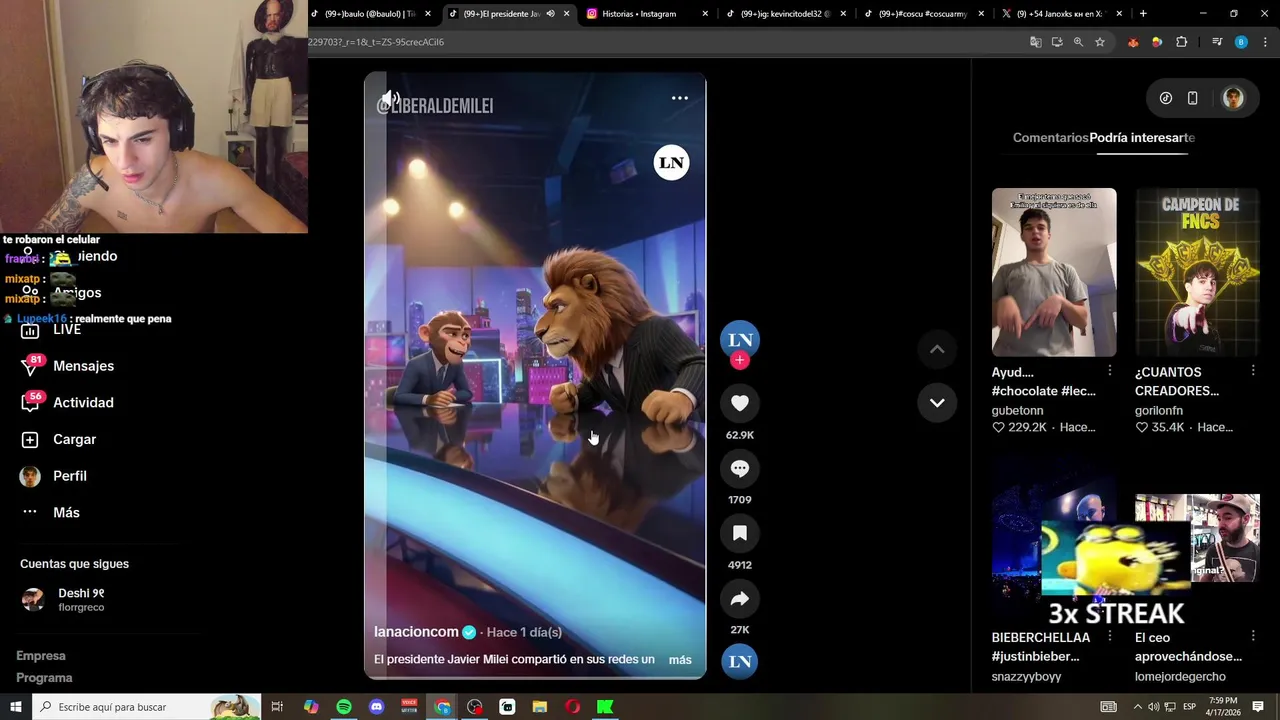Open the 'Ayud.... #chocolate' video thumbnail
Viewport: 1280px width, 720px height.
click(x=1054, y=272)
